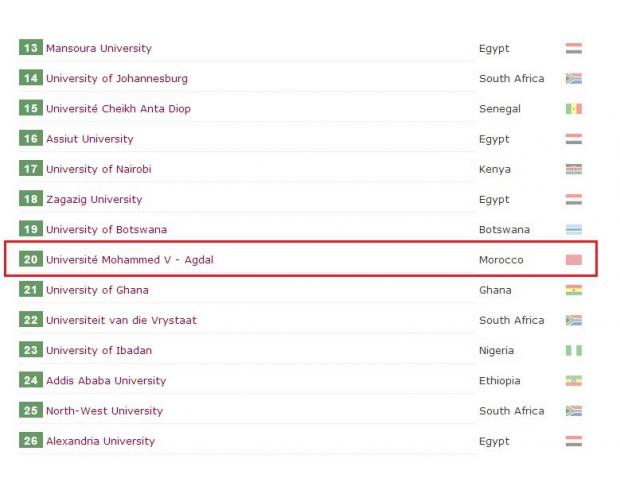This screenshot has width=620, height=490.
Task: Click the Kenya flag icon
Action: tap(574, 169)
